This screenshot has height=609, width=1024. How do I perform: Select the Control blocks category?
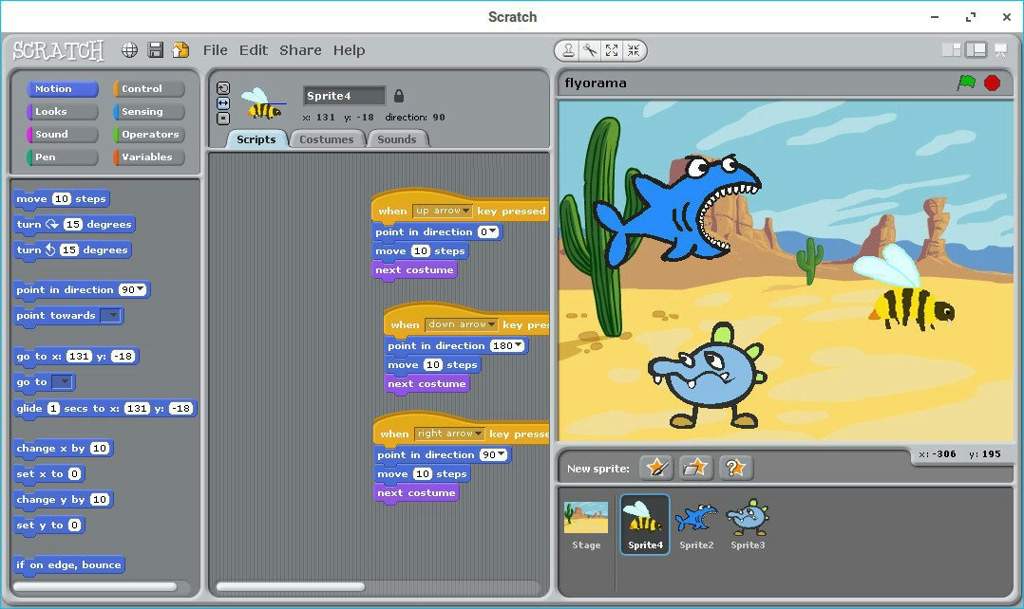coord(149,89)
